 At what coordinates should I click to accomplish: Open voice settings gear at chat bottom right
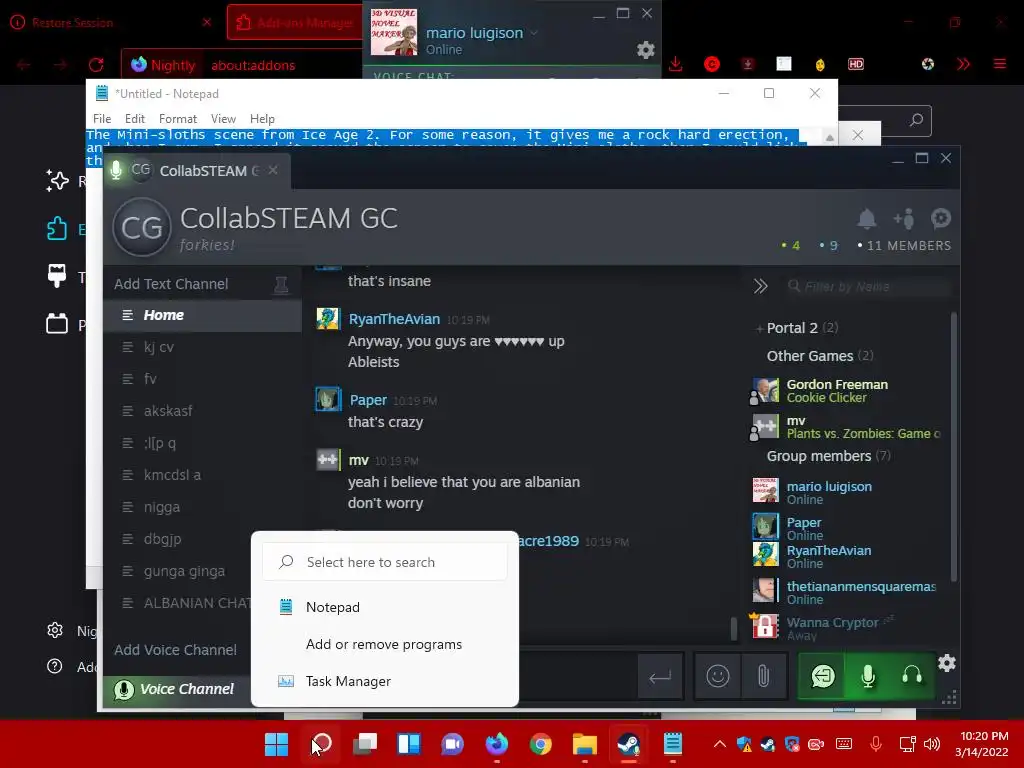coord(946,664)
